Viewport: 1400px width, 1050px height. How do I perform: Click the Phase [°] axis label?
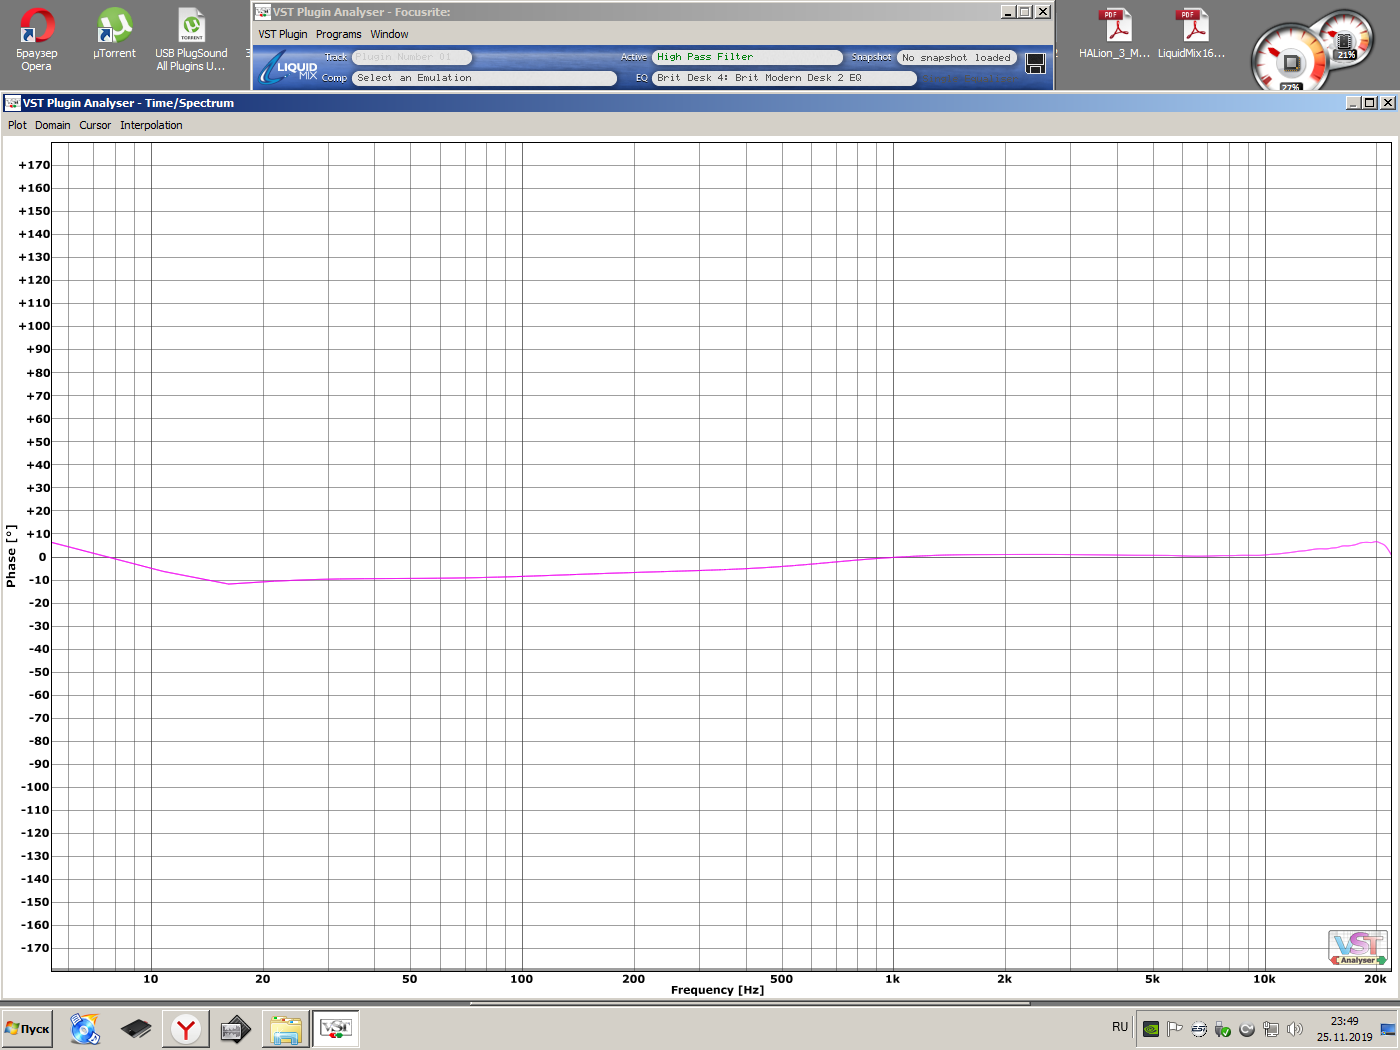tap(11, 555)
